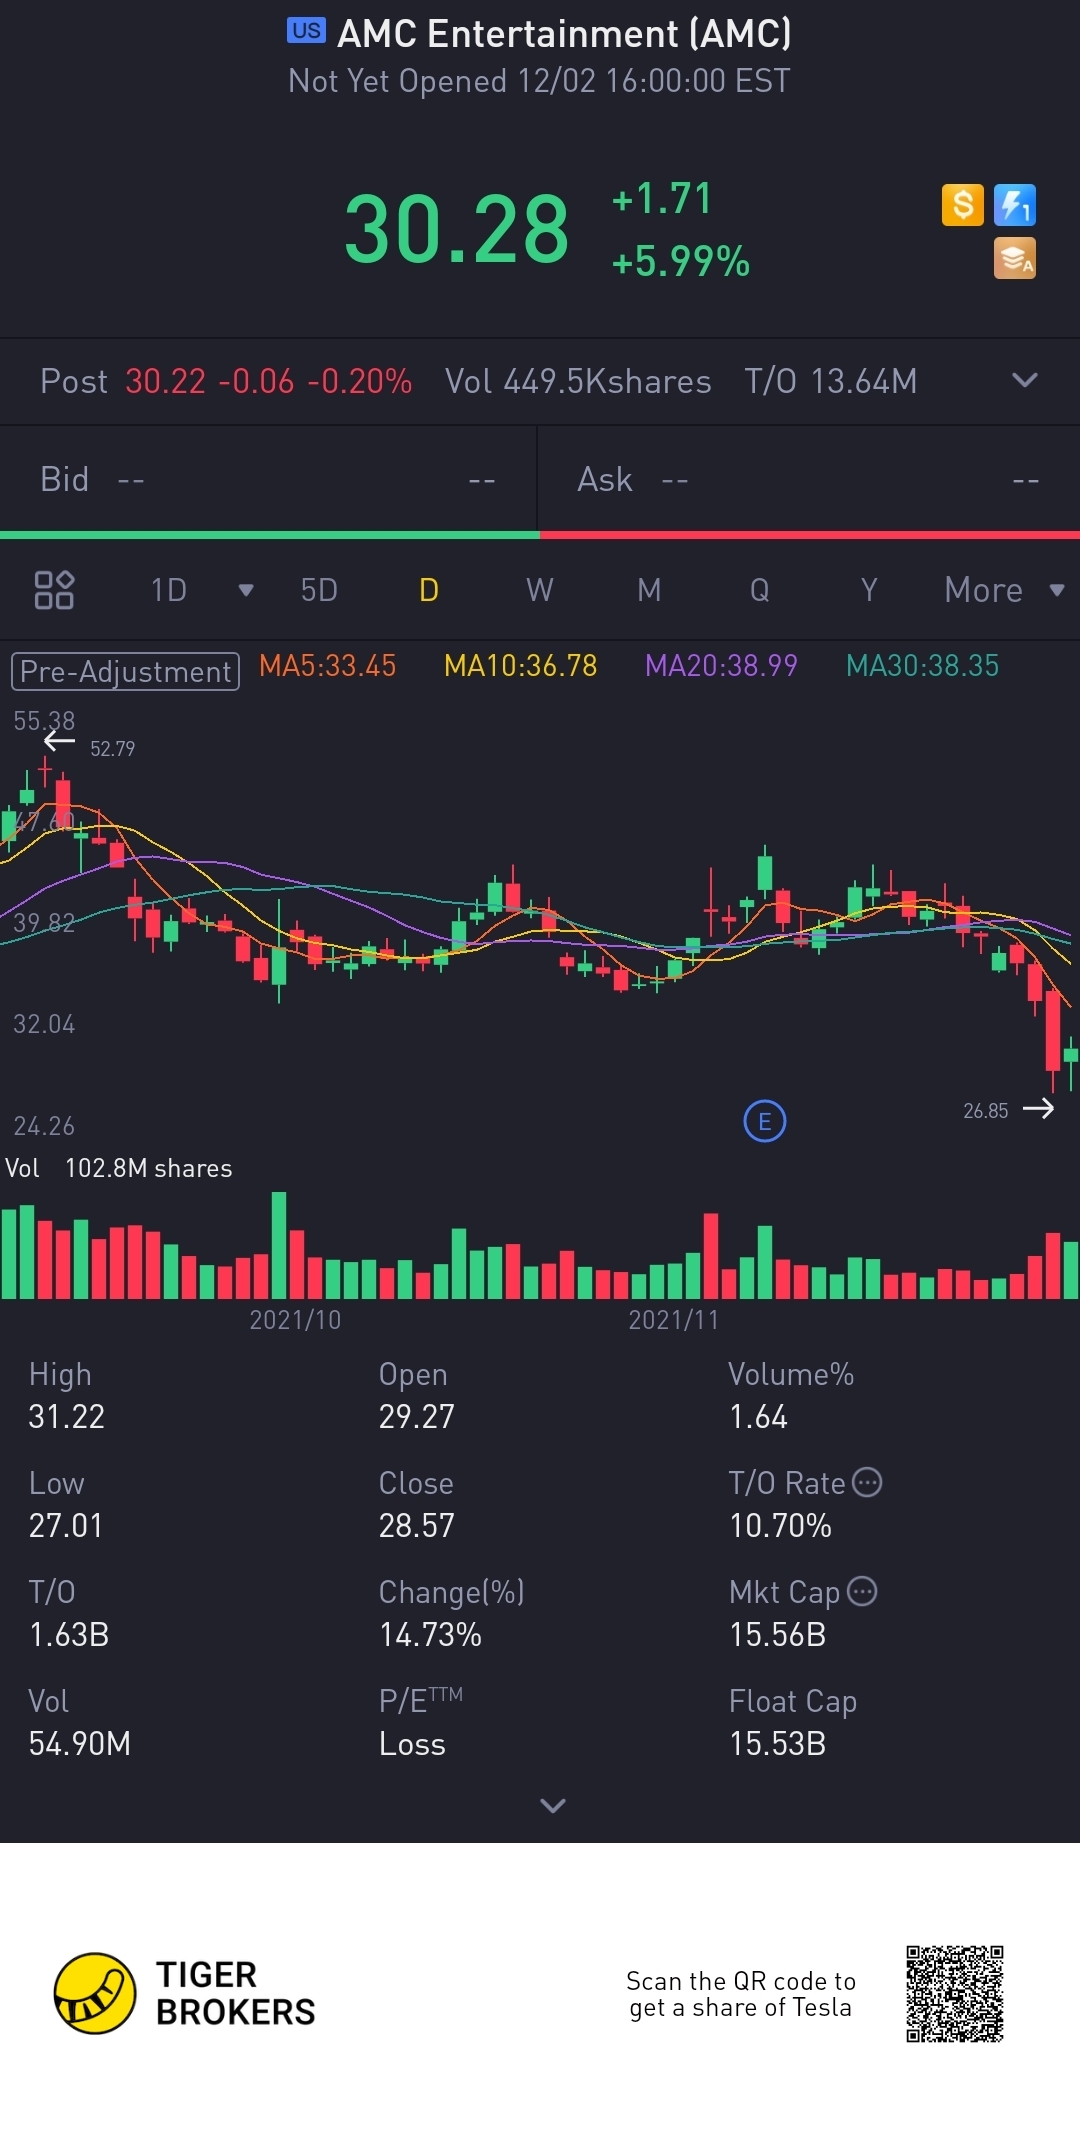
Task: Tap the Volume% value 1.64
Action: click(x=759, y=1417)
